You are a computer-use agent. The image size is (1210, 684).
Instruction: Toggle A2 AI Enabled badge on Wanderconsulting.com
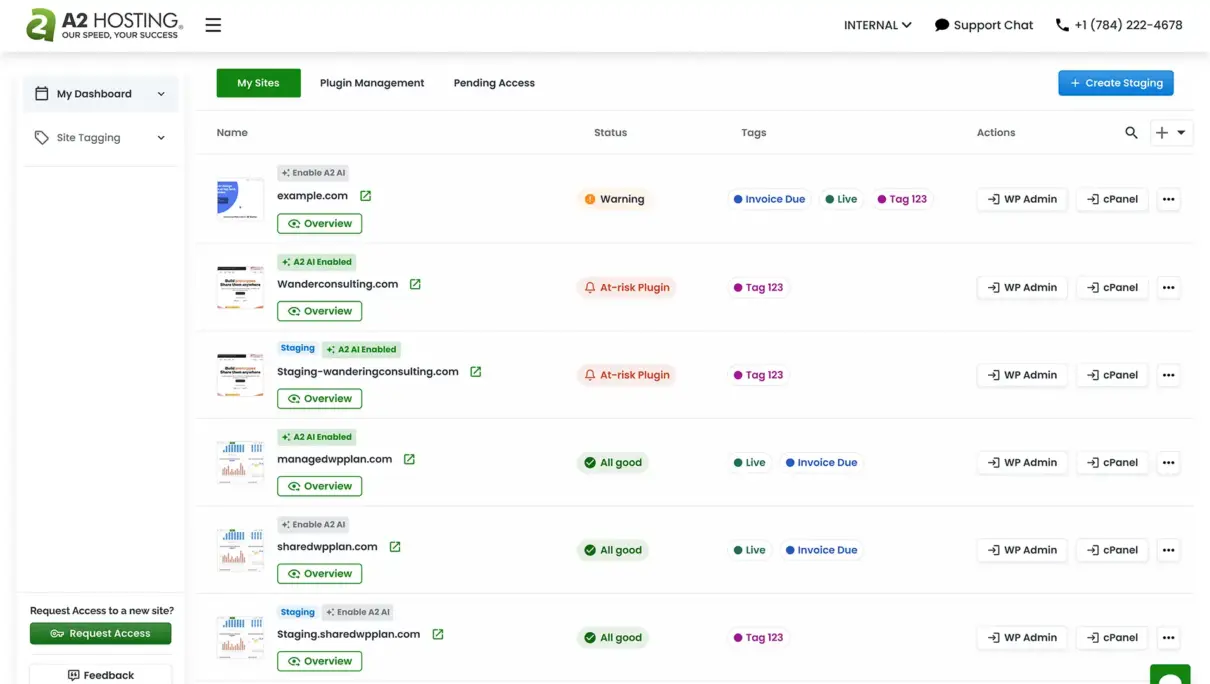[316, 262]
